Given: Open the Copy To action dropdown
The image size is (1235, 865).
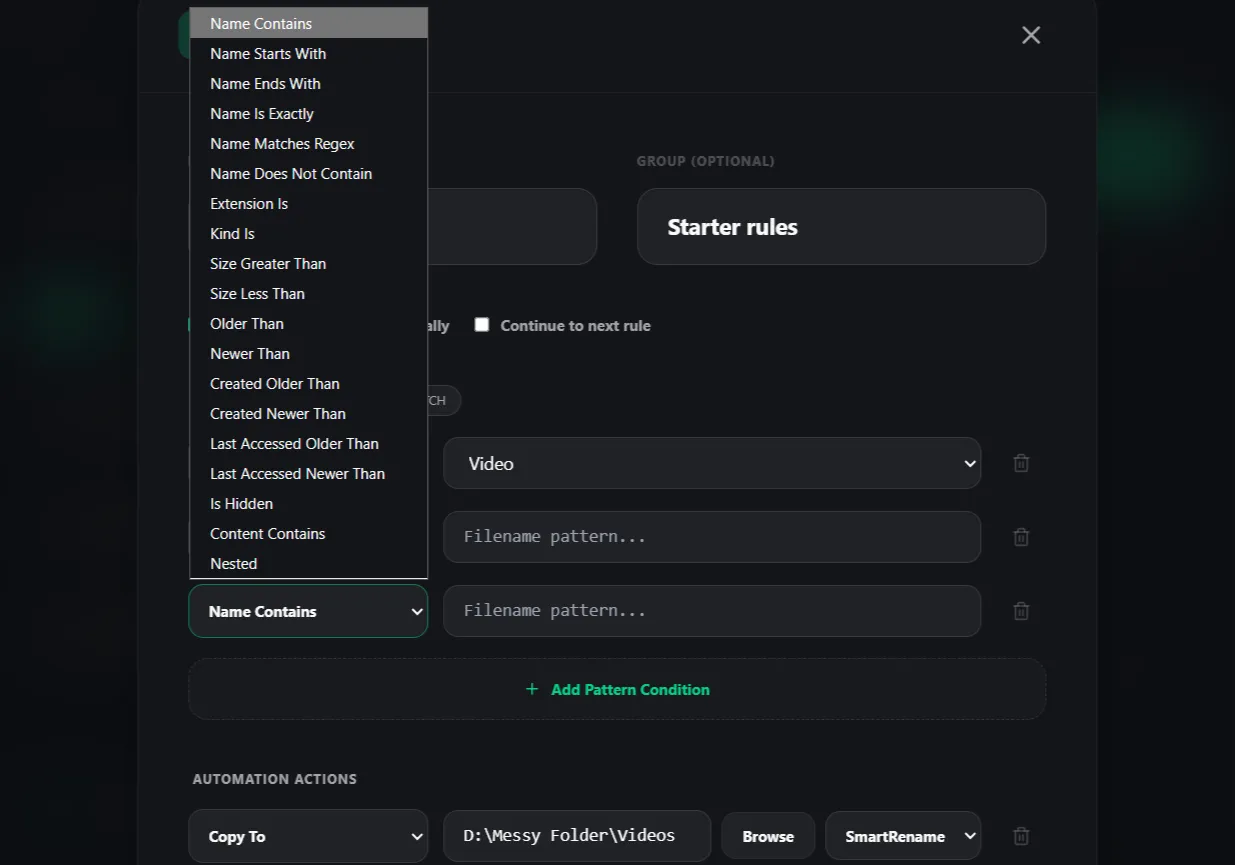Looking at the screenshot, I should pos(308,836).
